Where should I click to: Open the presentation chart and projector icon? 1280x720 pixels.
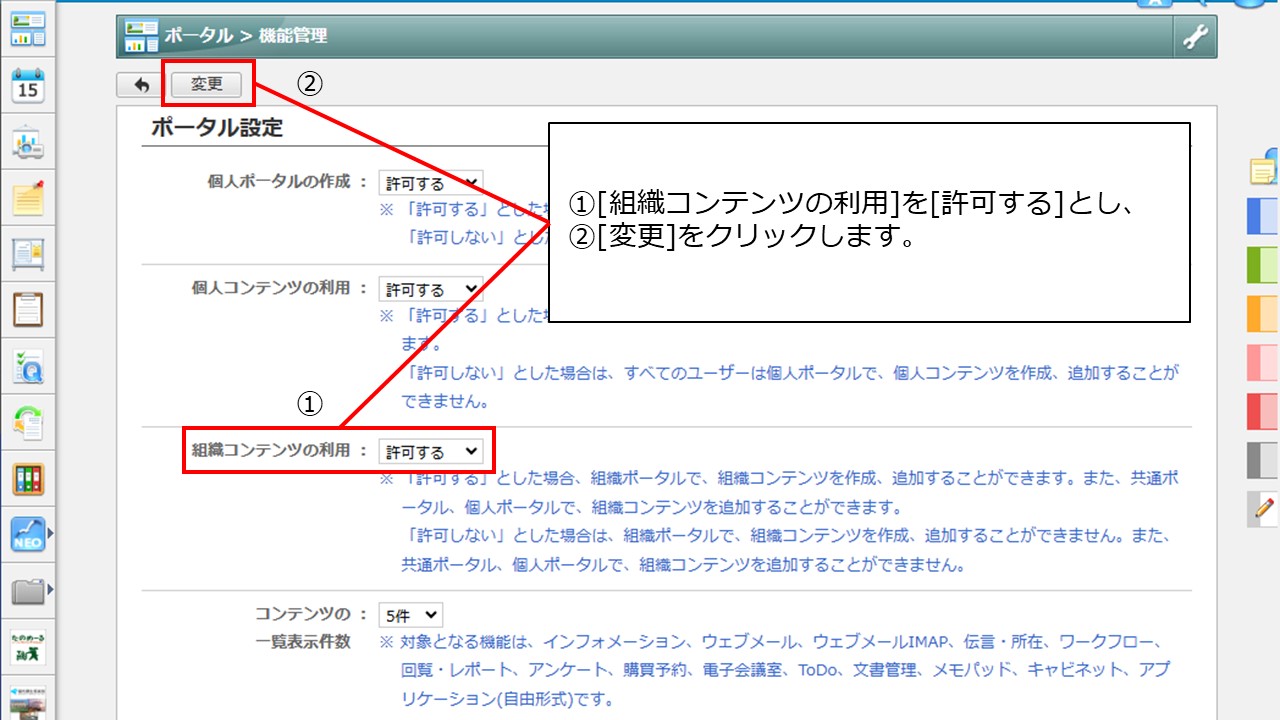coord(28,142)
